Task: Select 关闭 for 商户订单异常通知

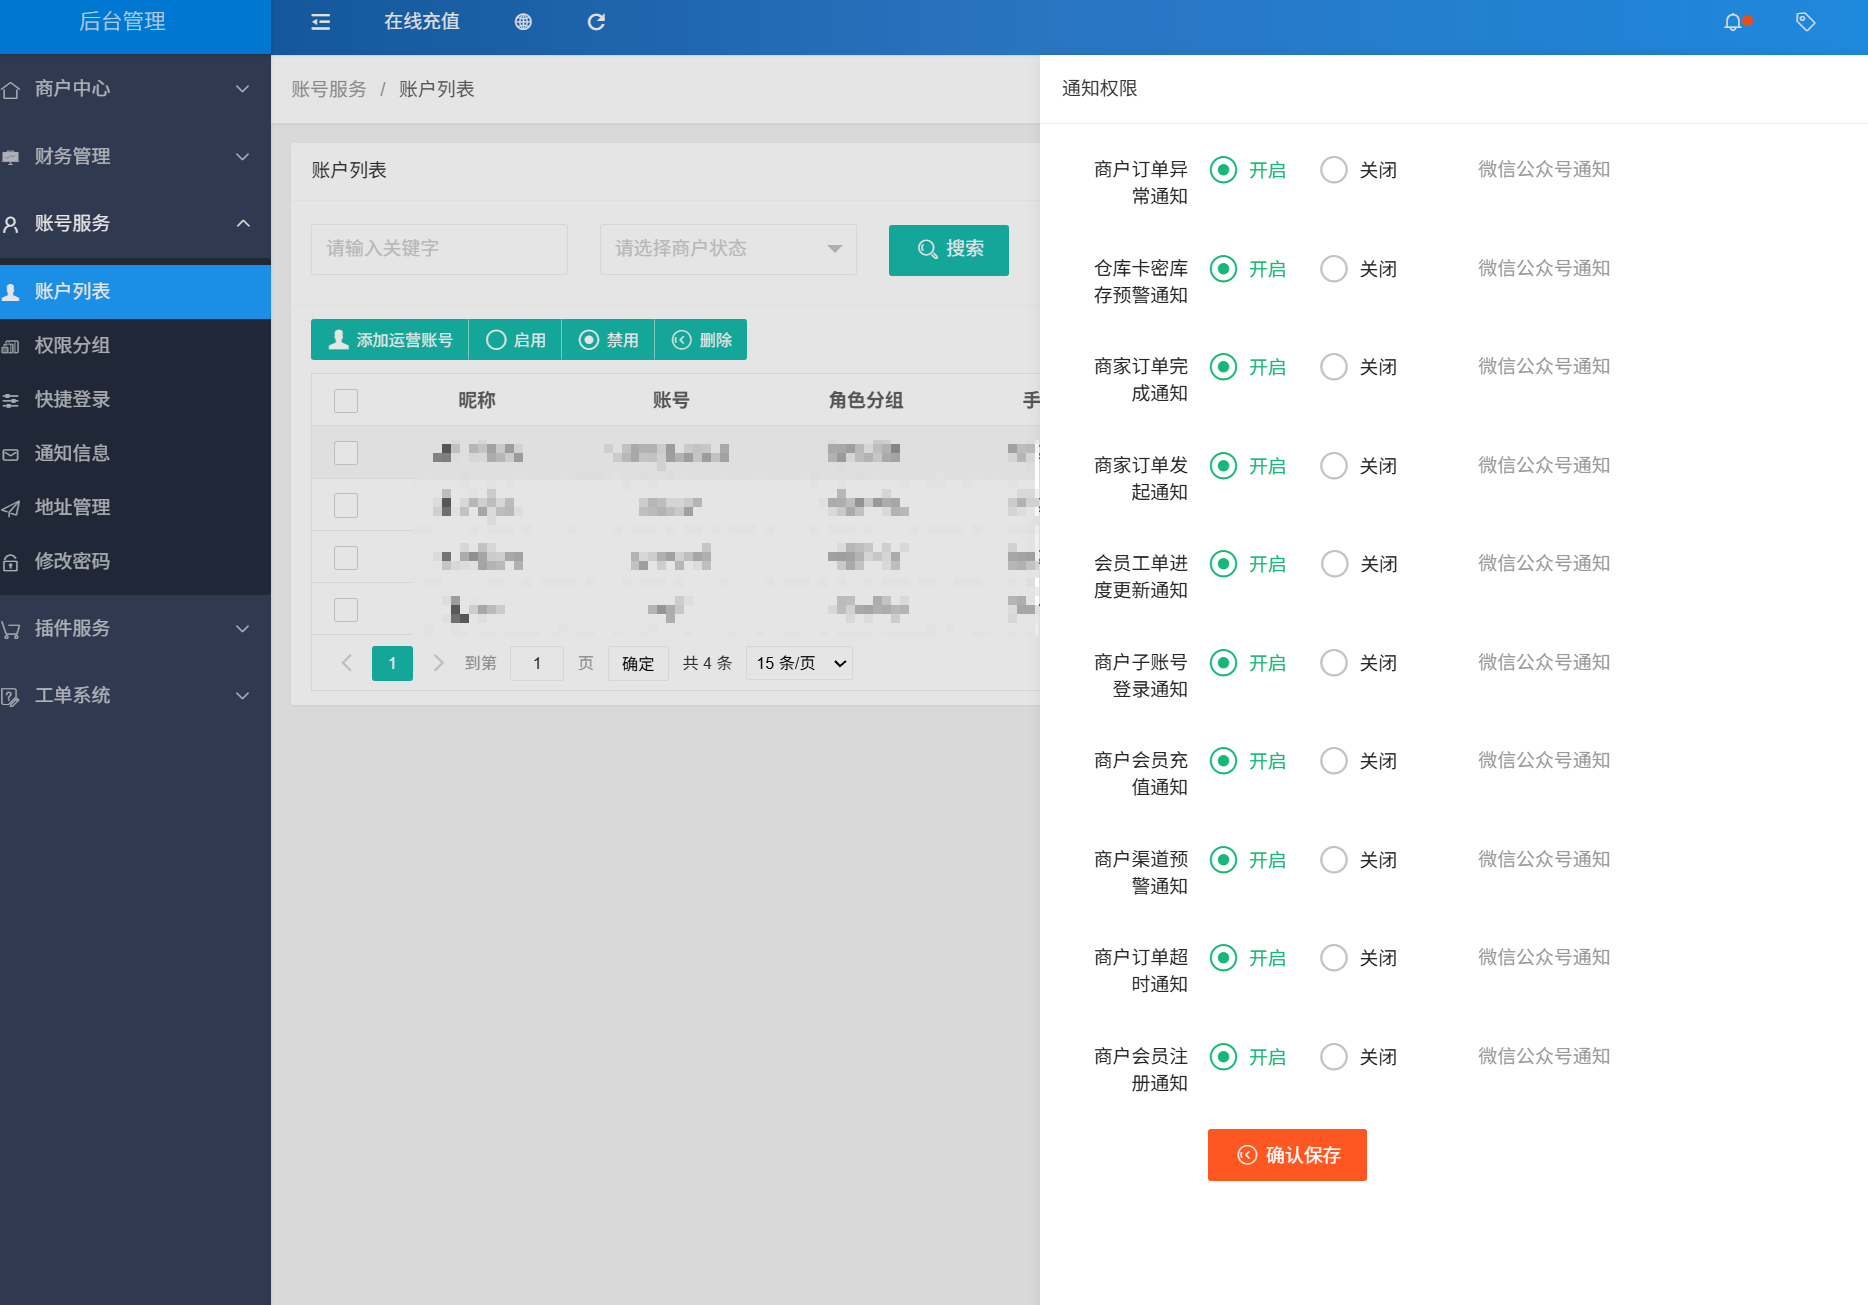Action: 1334,170
